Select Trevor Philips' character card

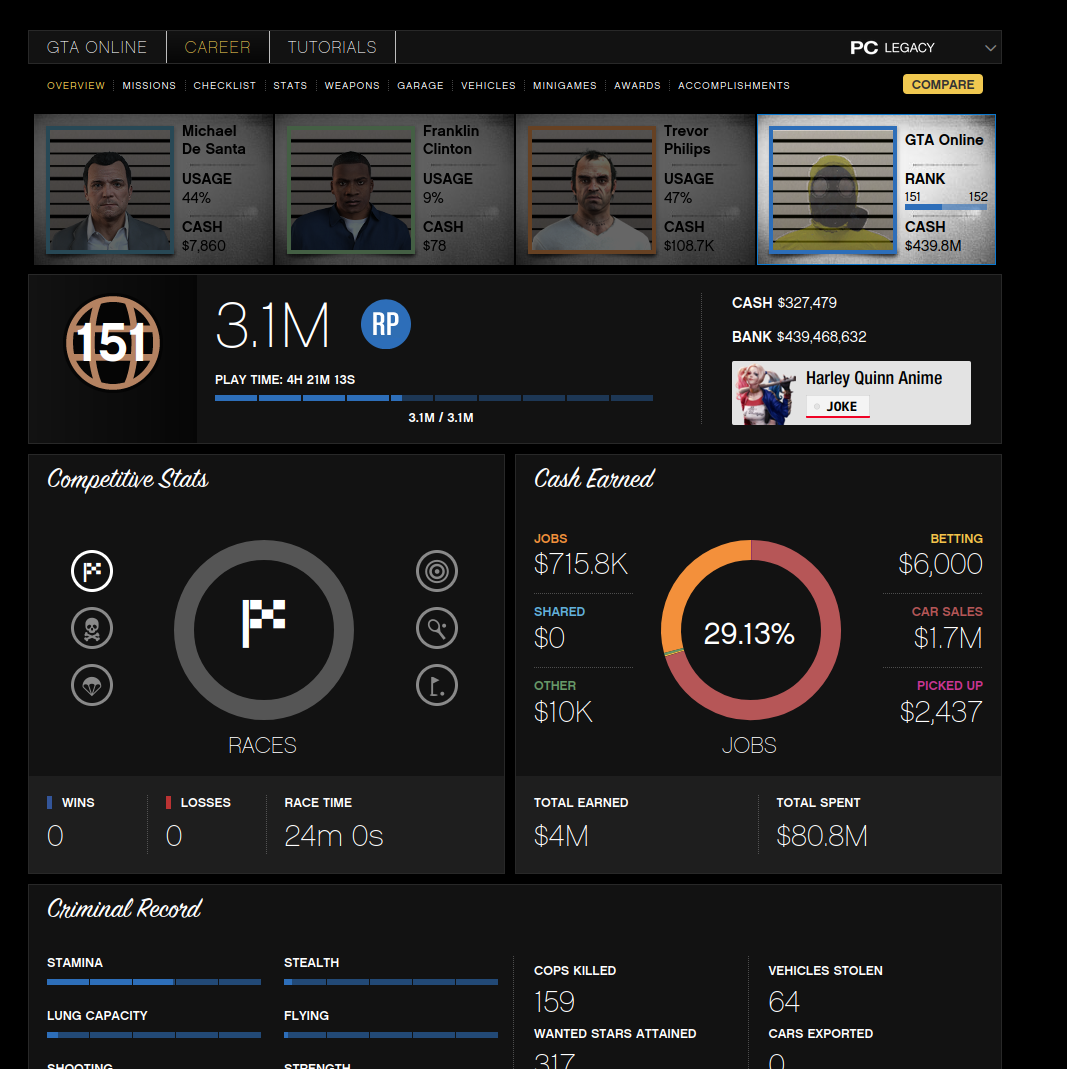[635, 190]
